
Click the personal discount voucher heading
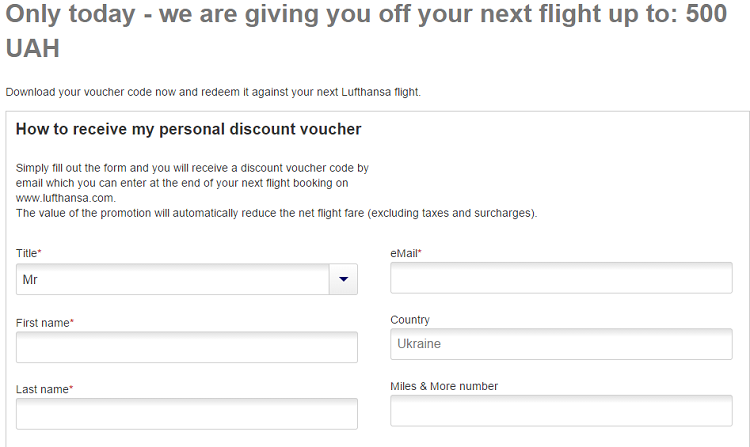click(x=188, y=129)
